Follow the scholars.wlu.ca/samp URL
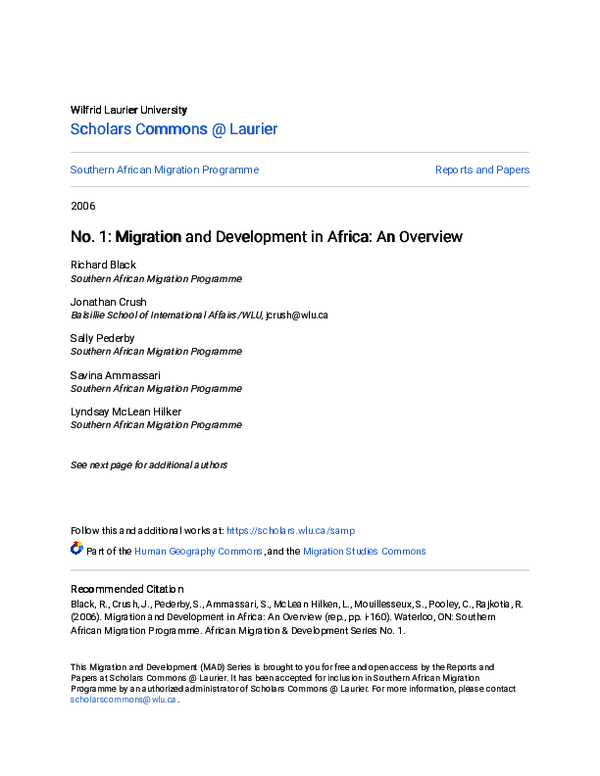Viewport: 600px width, 776px height. (x=291, y=531)
